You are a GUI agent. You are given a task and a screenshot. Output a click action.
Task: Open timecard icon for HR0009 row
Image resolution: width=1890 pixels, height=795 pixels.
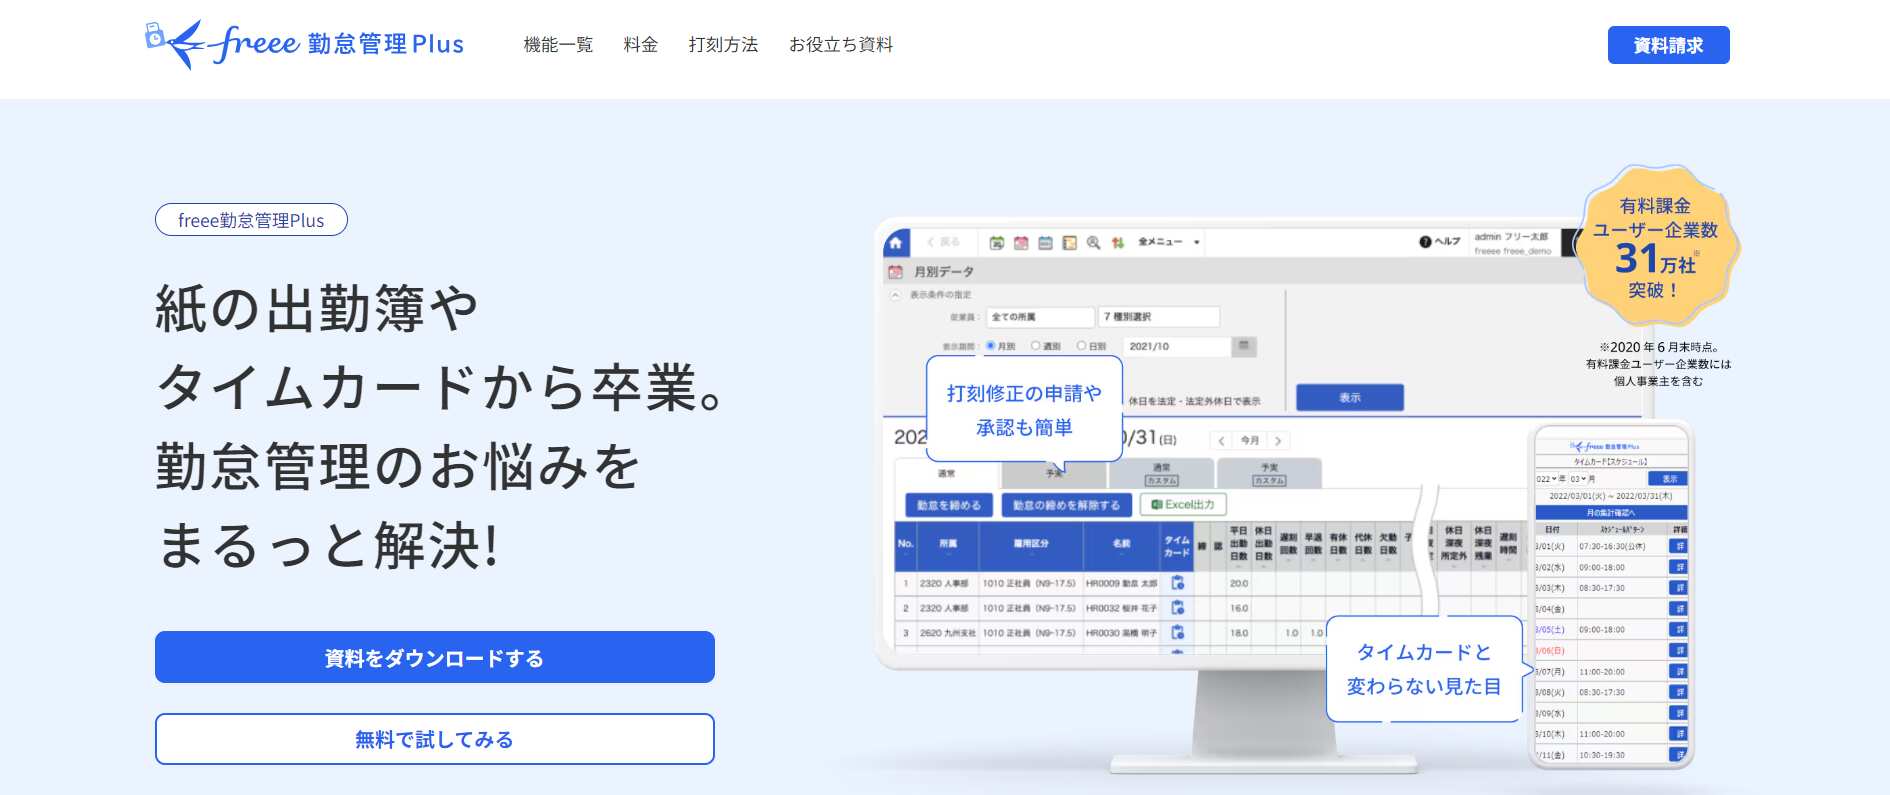click(x=1177, y=582)
